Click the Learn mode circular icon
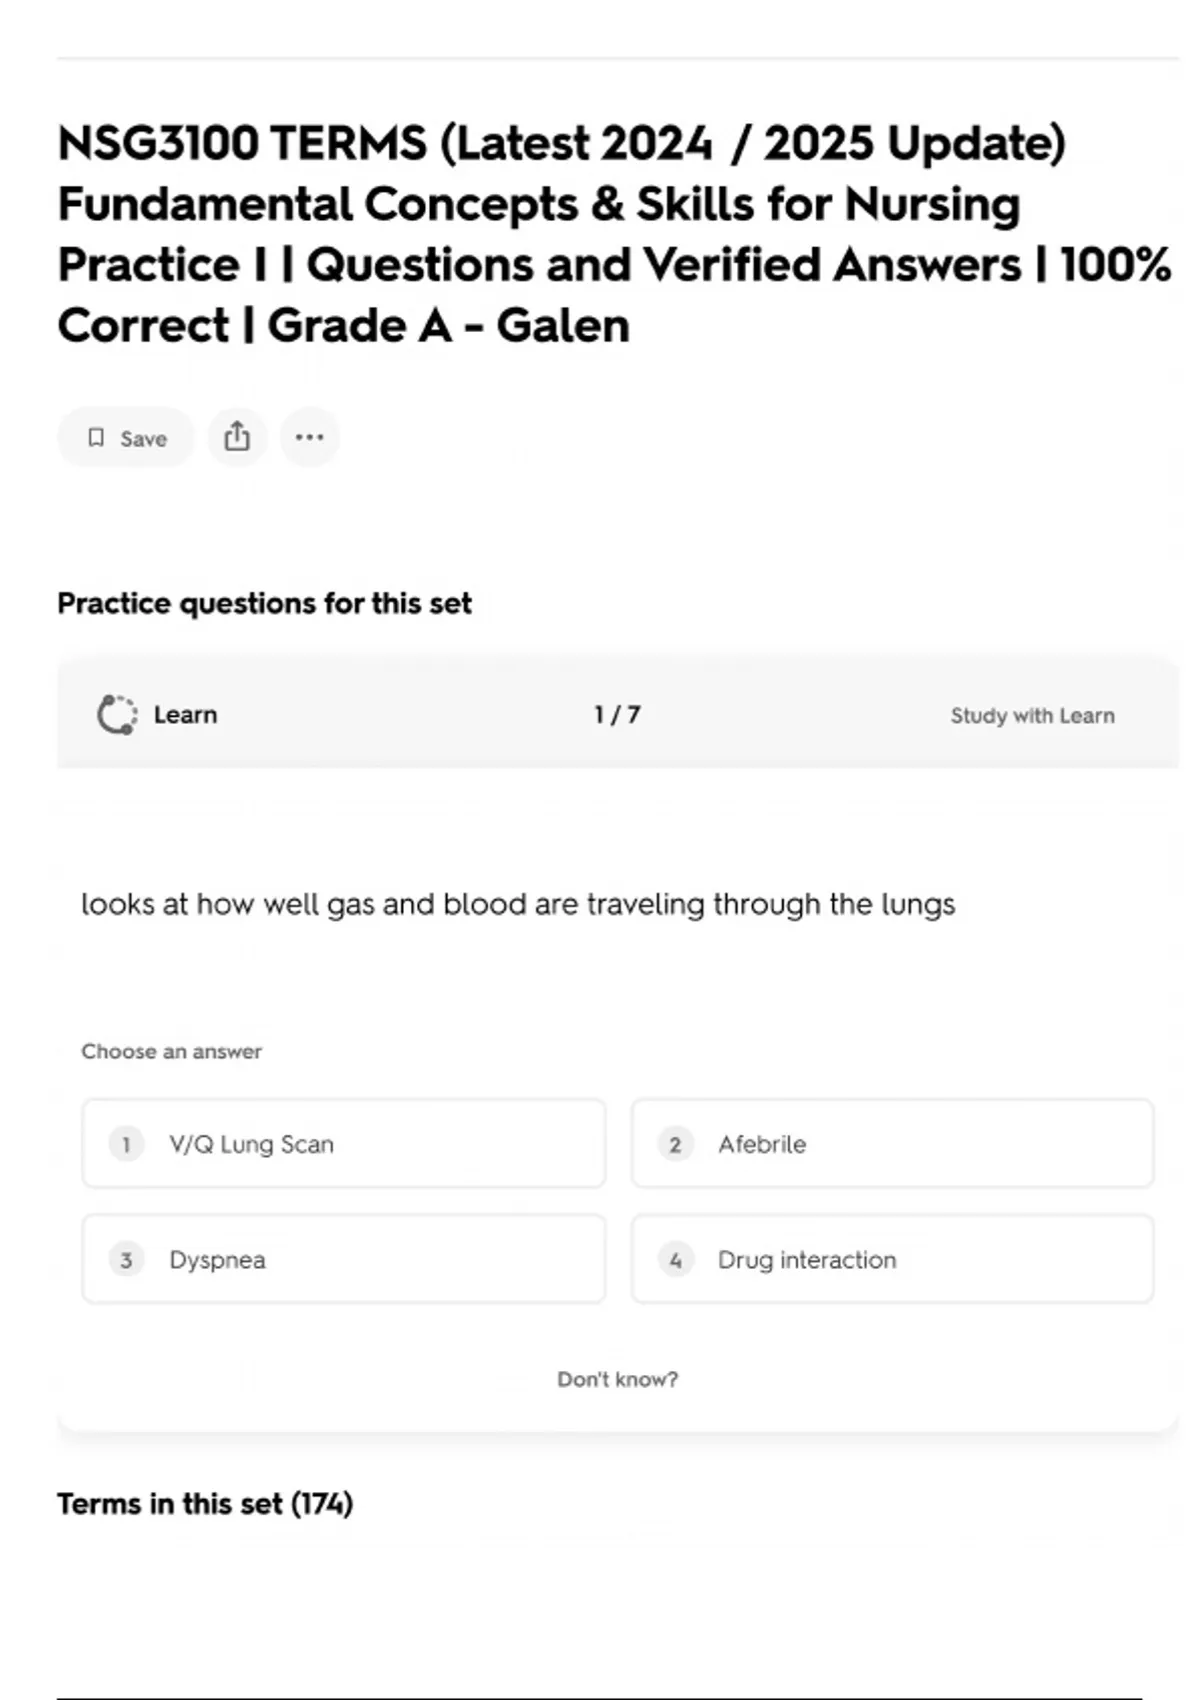 [x=117, y=715]
